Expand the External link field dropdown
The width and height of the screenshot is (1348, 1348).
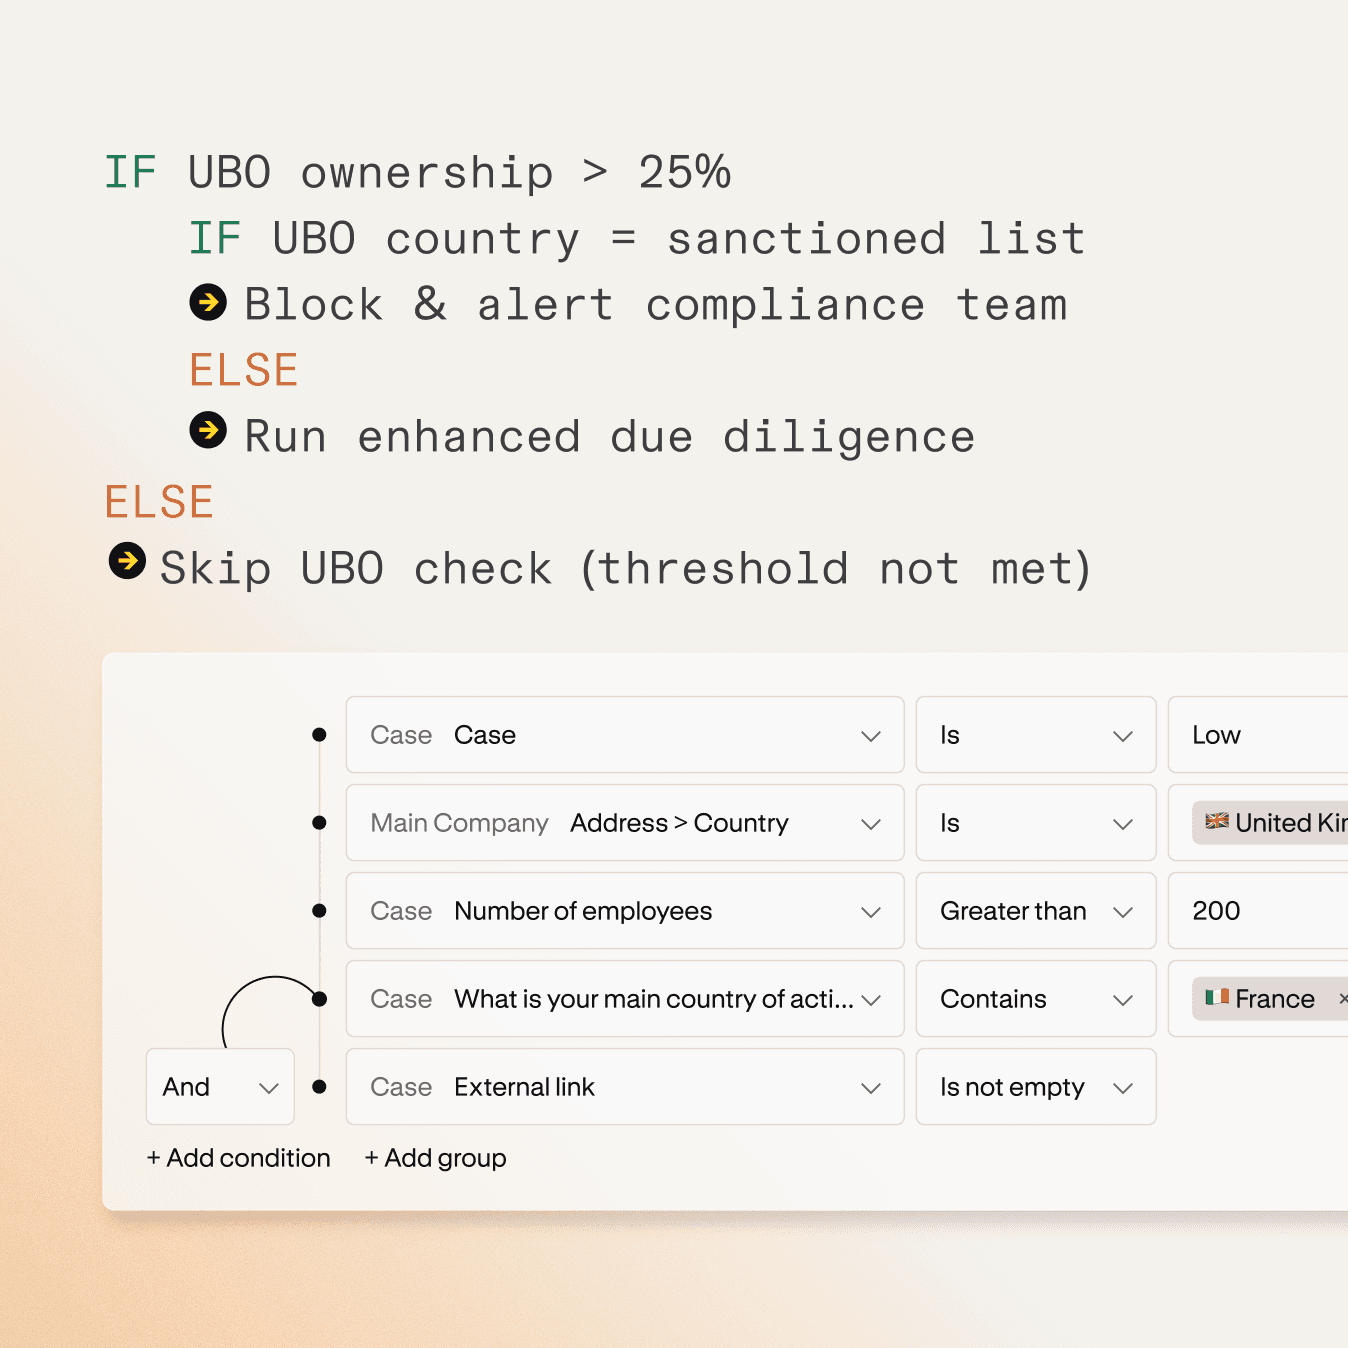(624, 1087)
